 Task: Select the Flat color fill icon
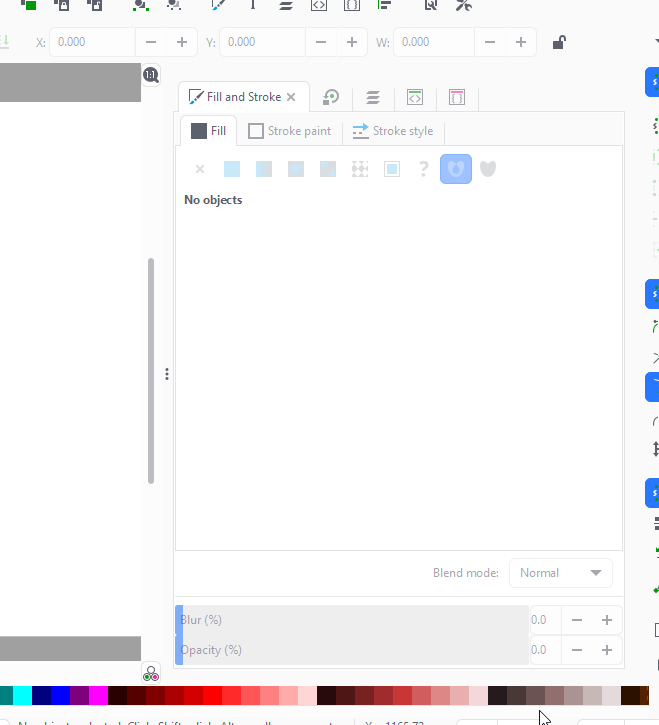pyautogui.click(x=232, y=169)
